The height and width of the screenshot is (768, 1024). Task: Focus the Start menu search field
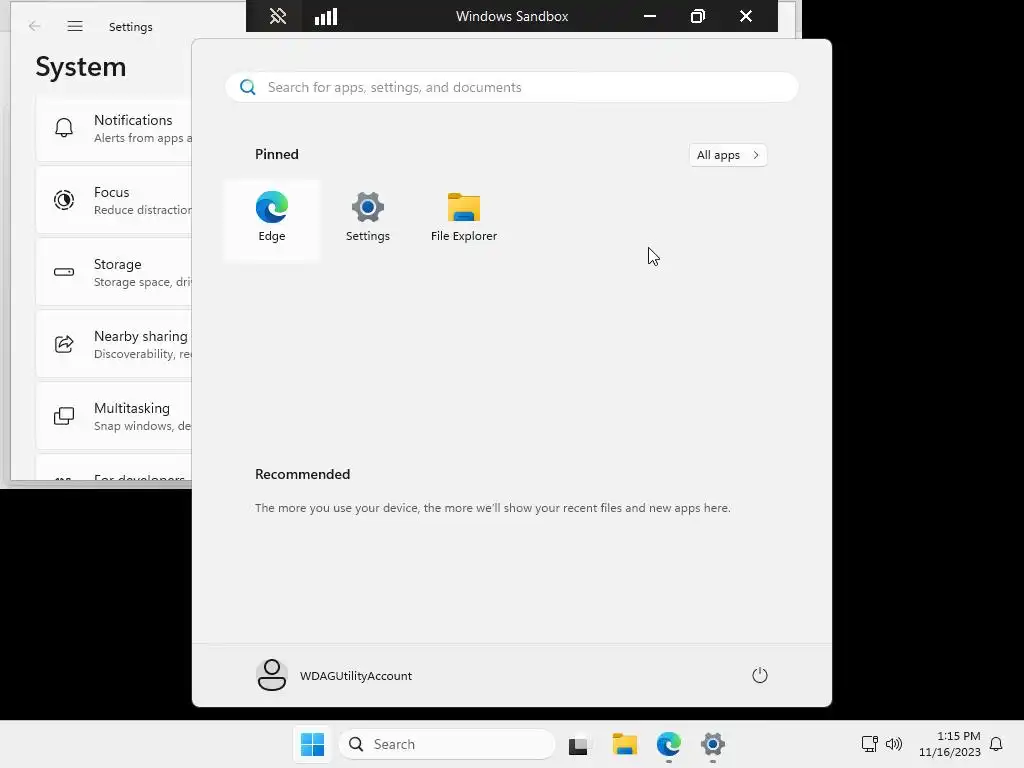point(512,88)
